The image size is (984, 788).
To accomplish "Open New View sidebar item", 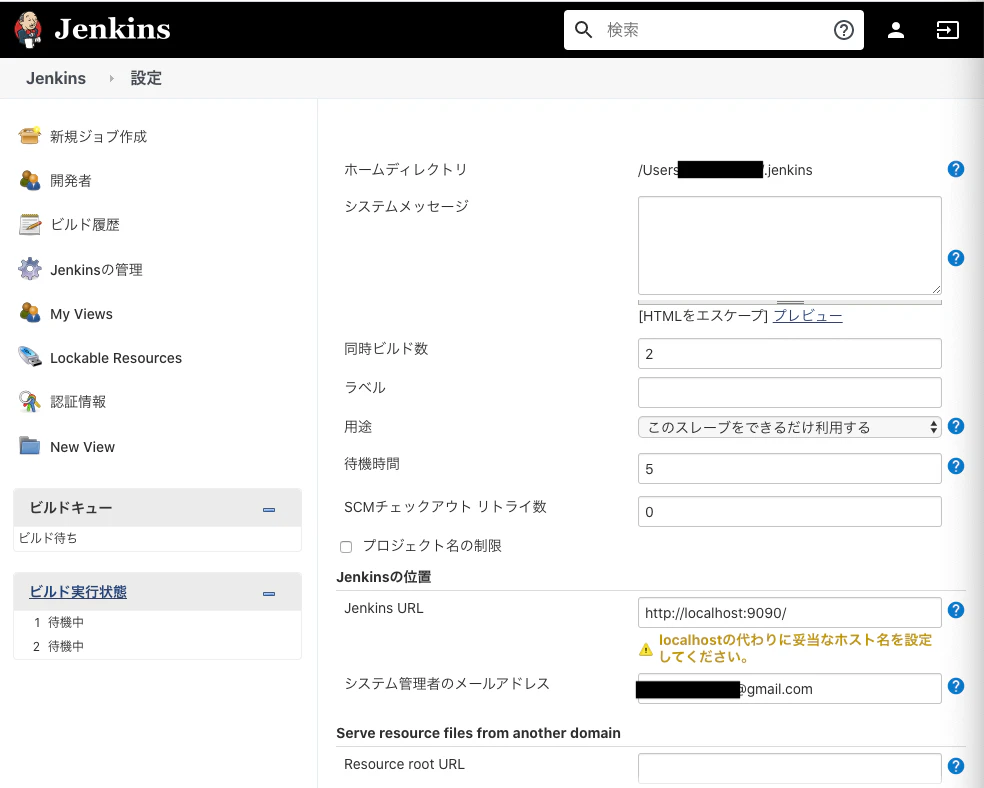I will point(82,447).
